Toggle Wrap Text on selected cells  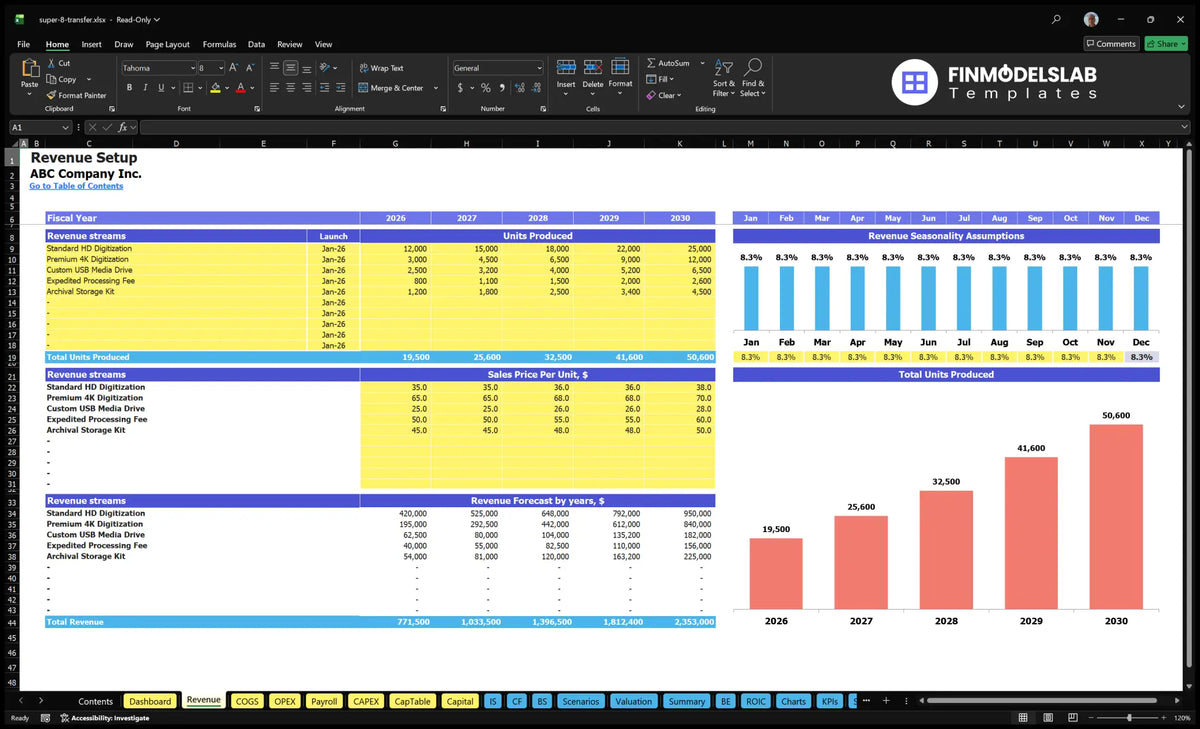(381, 68)
